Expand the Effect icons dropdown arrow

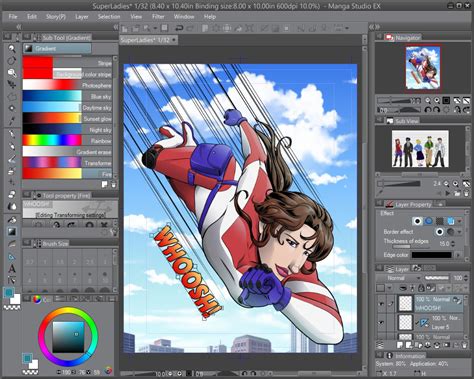460,221
